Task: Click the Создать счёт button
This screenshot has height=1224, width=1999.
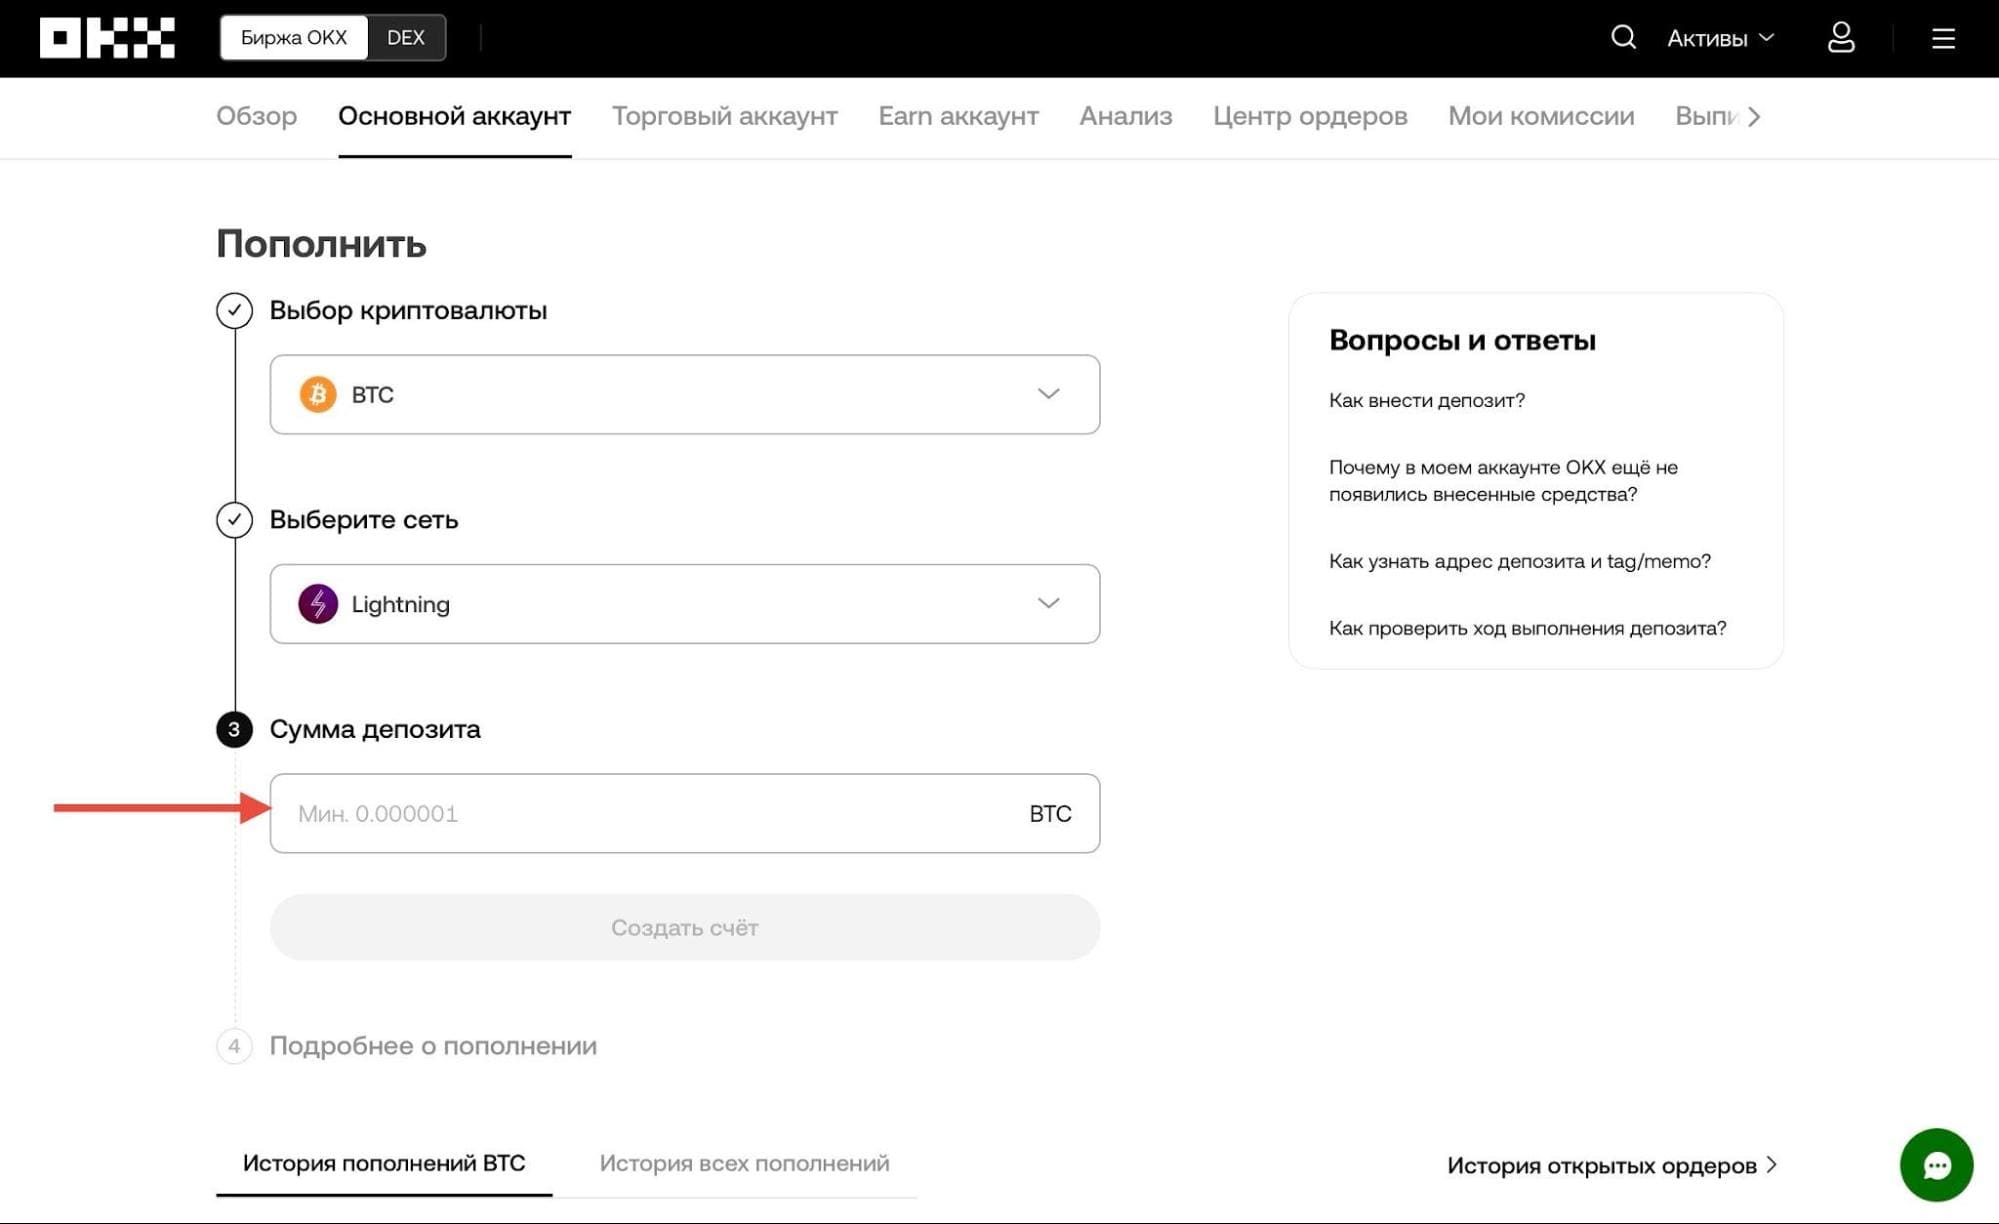Action: pyautogui.click(x=685, y=927)
